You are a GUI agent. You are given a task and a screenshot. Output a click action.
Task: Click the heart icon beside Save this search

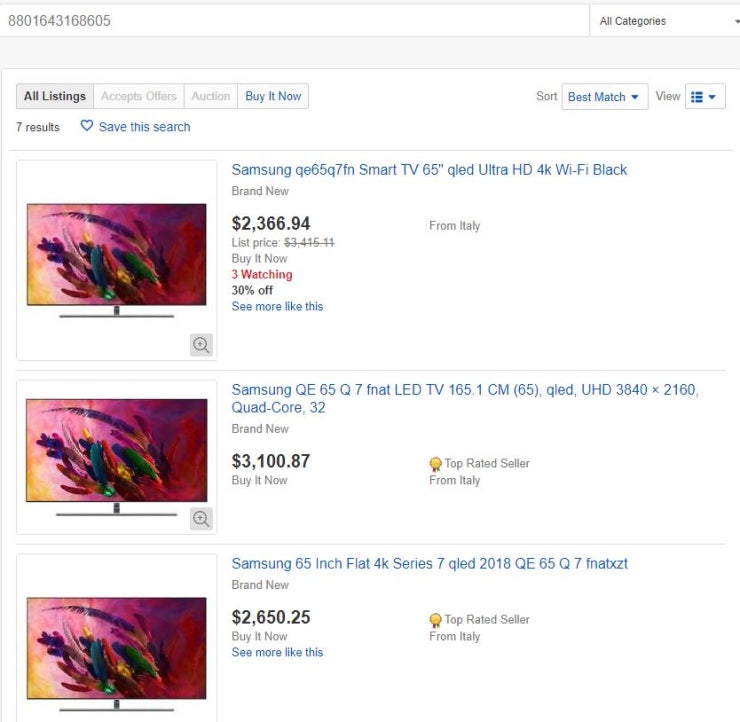point(86,127)
